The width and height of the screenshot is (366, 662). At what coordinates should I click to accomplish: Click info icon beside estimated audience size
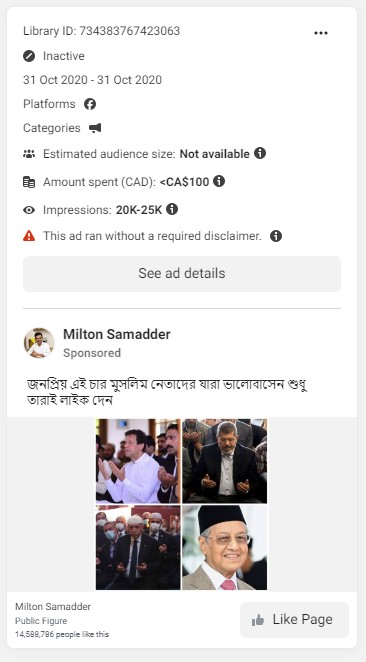click(x=260, y=153)
